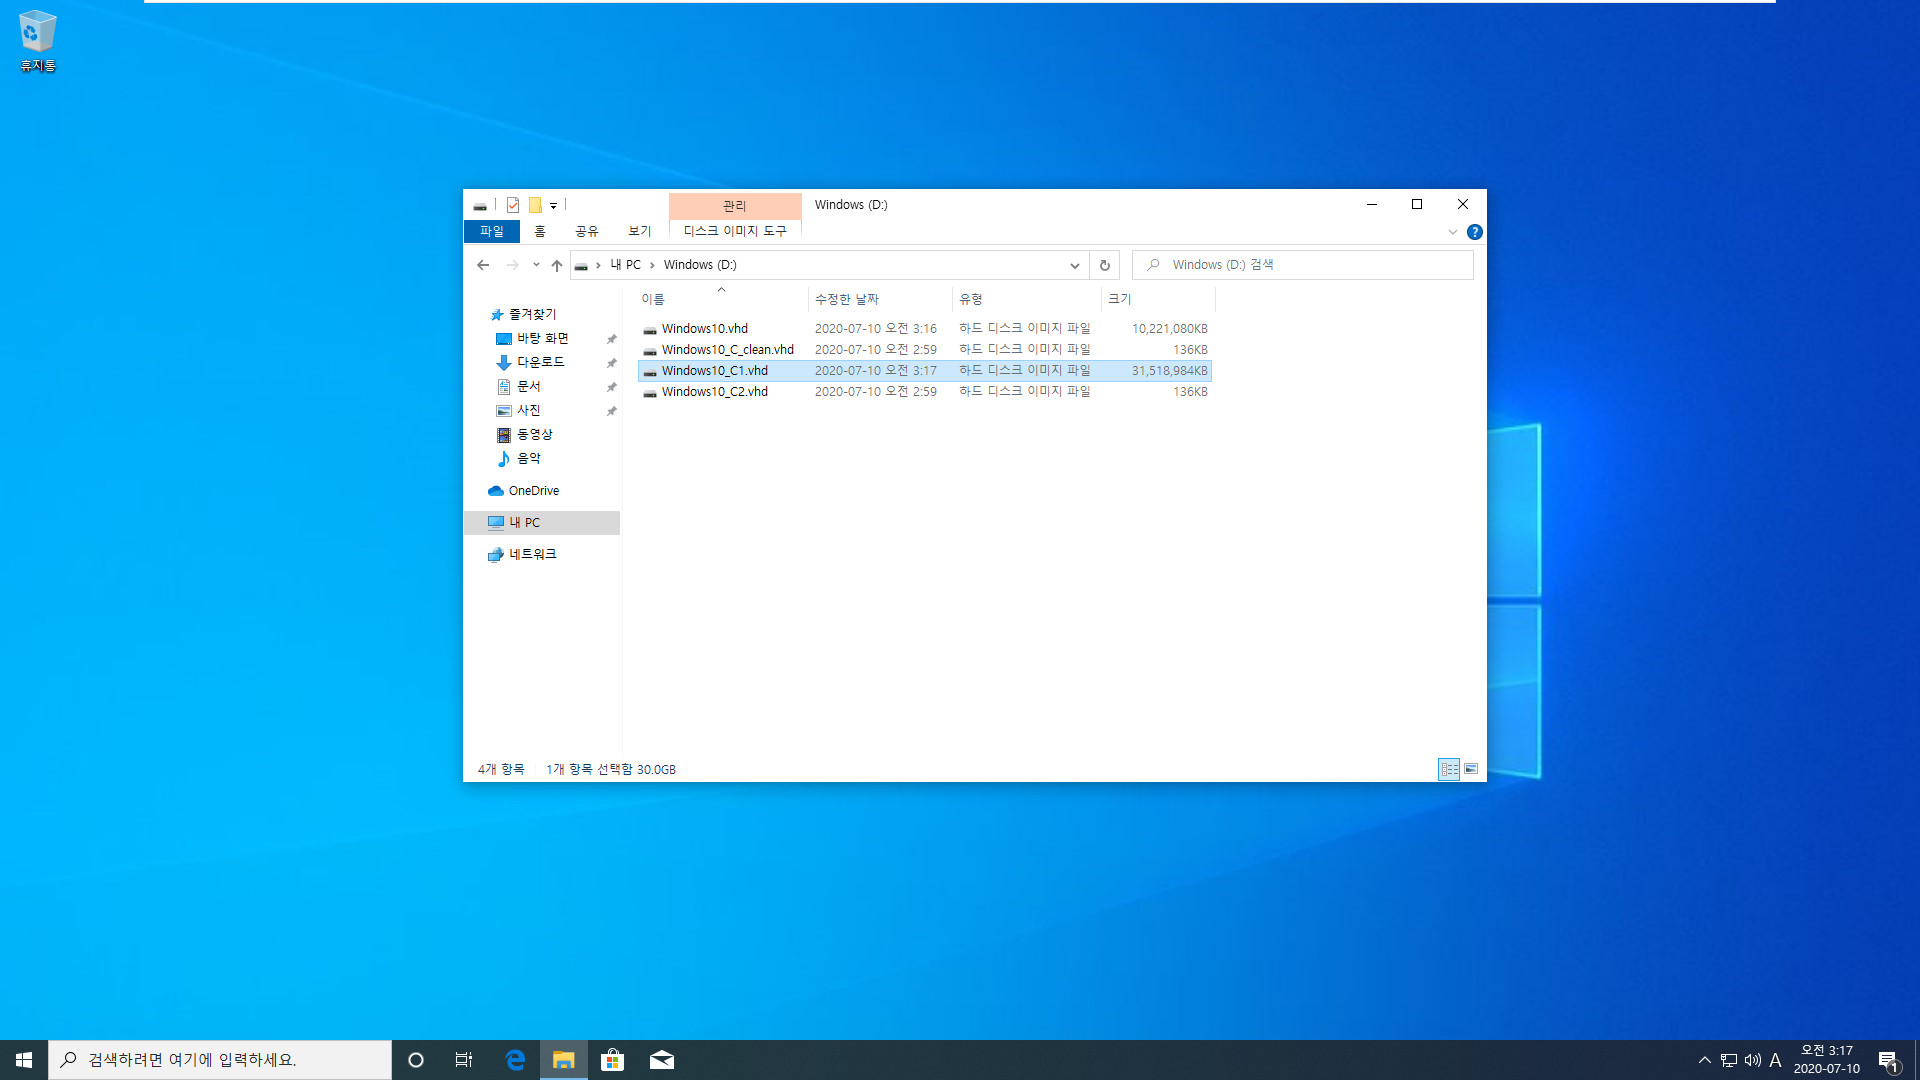Open Task View on the taskbar
The image size is (1920, 1080).
[x=464, y=1060]
